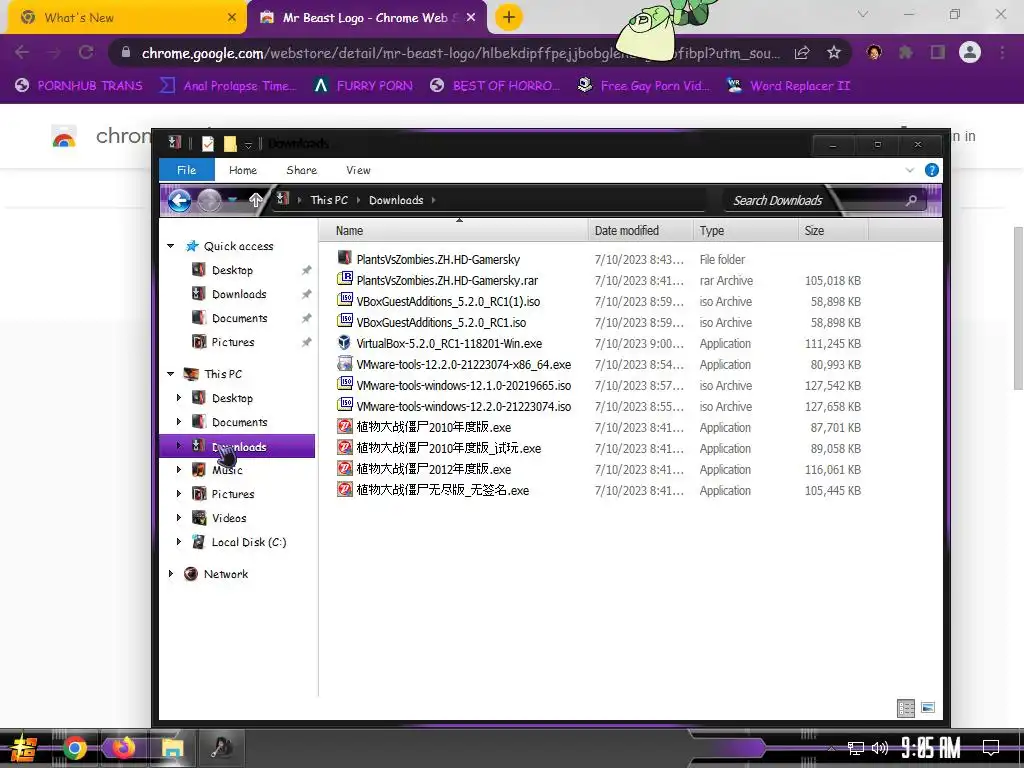Open the File menu in Explorer
1024x768 pixels.
click(187, 170)
